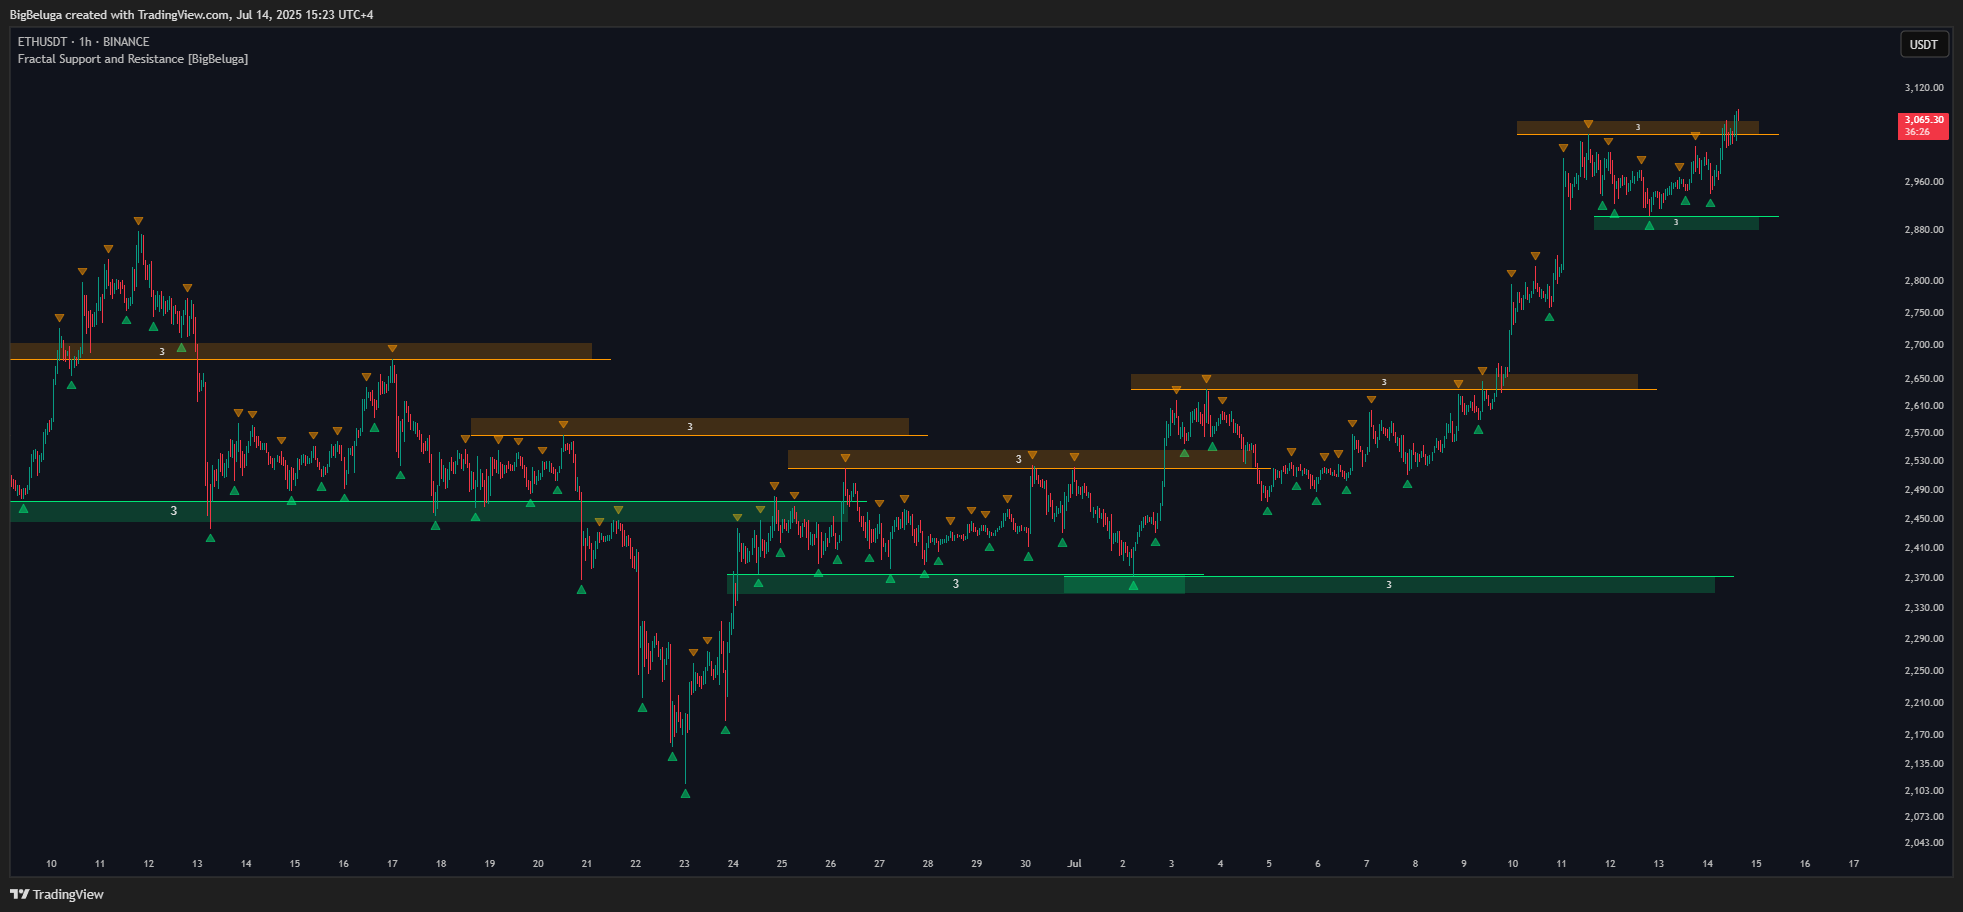Image resolution: width=1963 pixels, height=912 pixels.
Task: Click date label 18 on time axis
Action: tap(441, 864)
